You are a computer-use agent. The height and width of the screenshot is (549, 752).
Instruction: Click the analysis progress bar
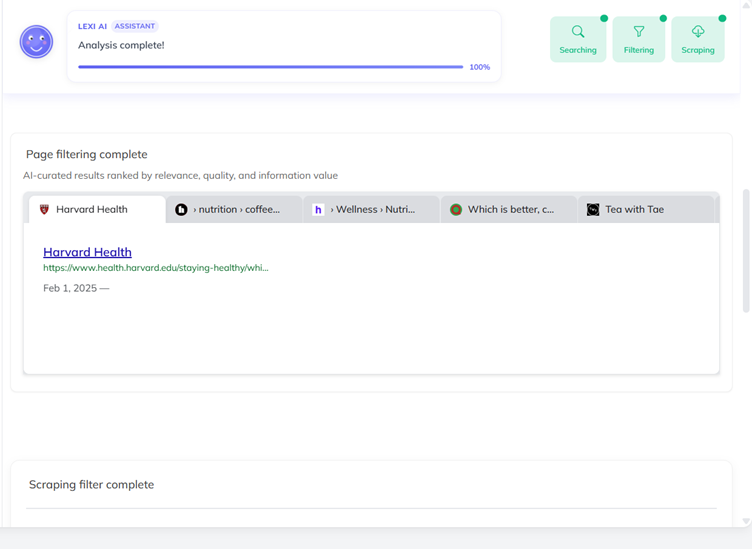[x=270, y=67]
